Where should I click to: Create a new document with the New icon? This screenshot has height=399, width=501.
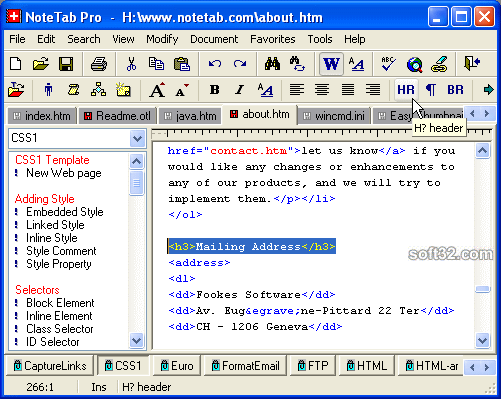point(16,64)
